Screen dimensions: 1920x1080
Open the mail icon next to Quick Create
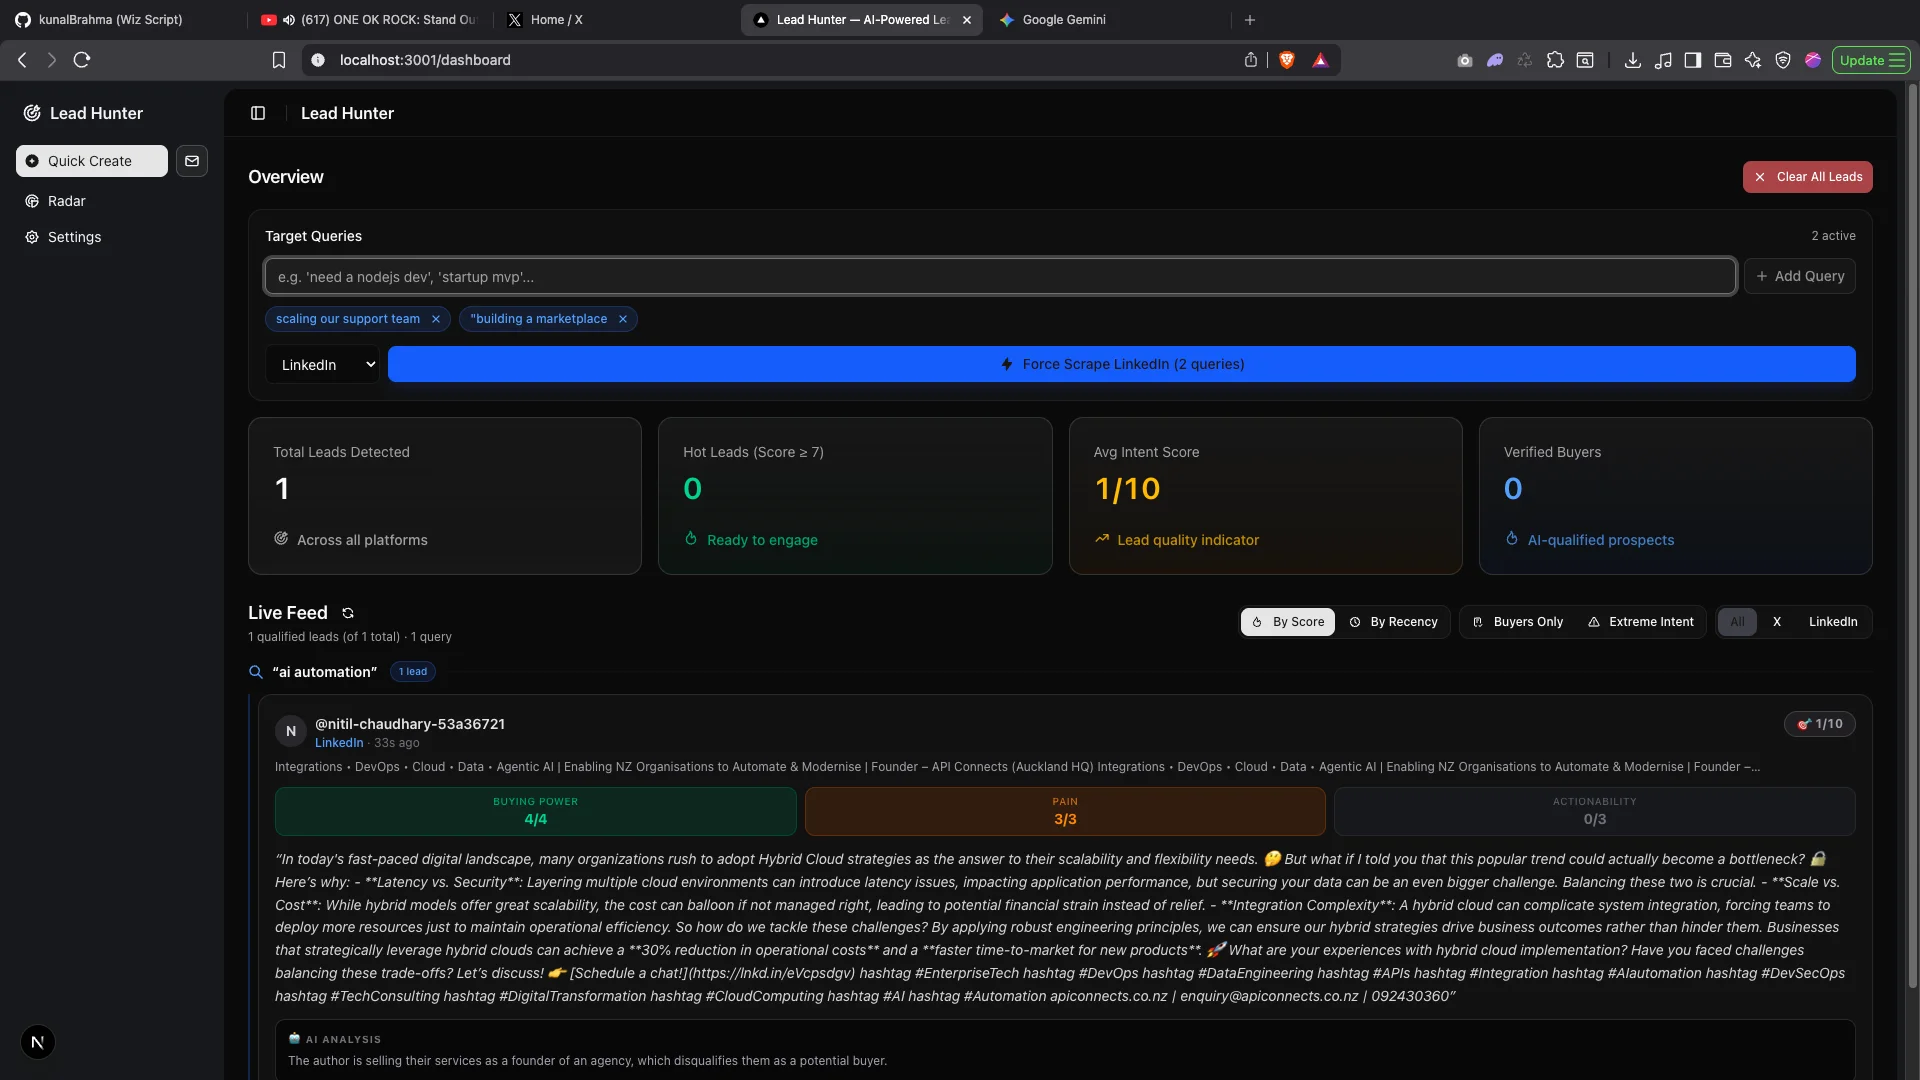click(192, 161)
